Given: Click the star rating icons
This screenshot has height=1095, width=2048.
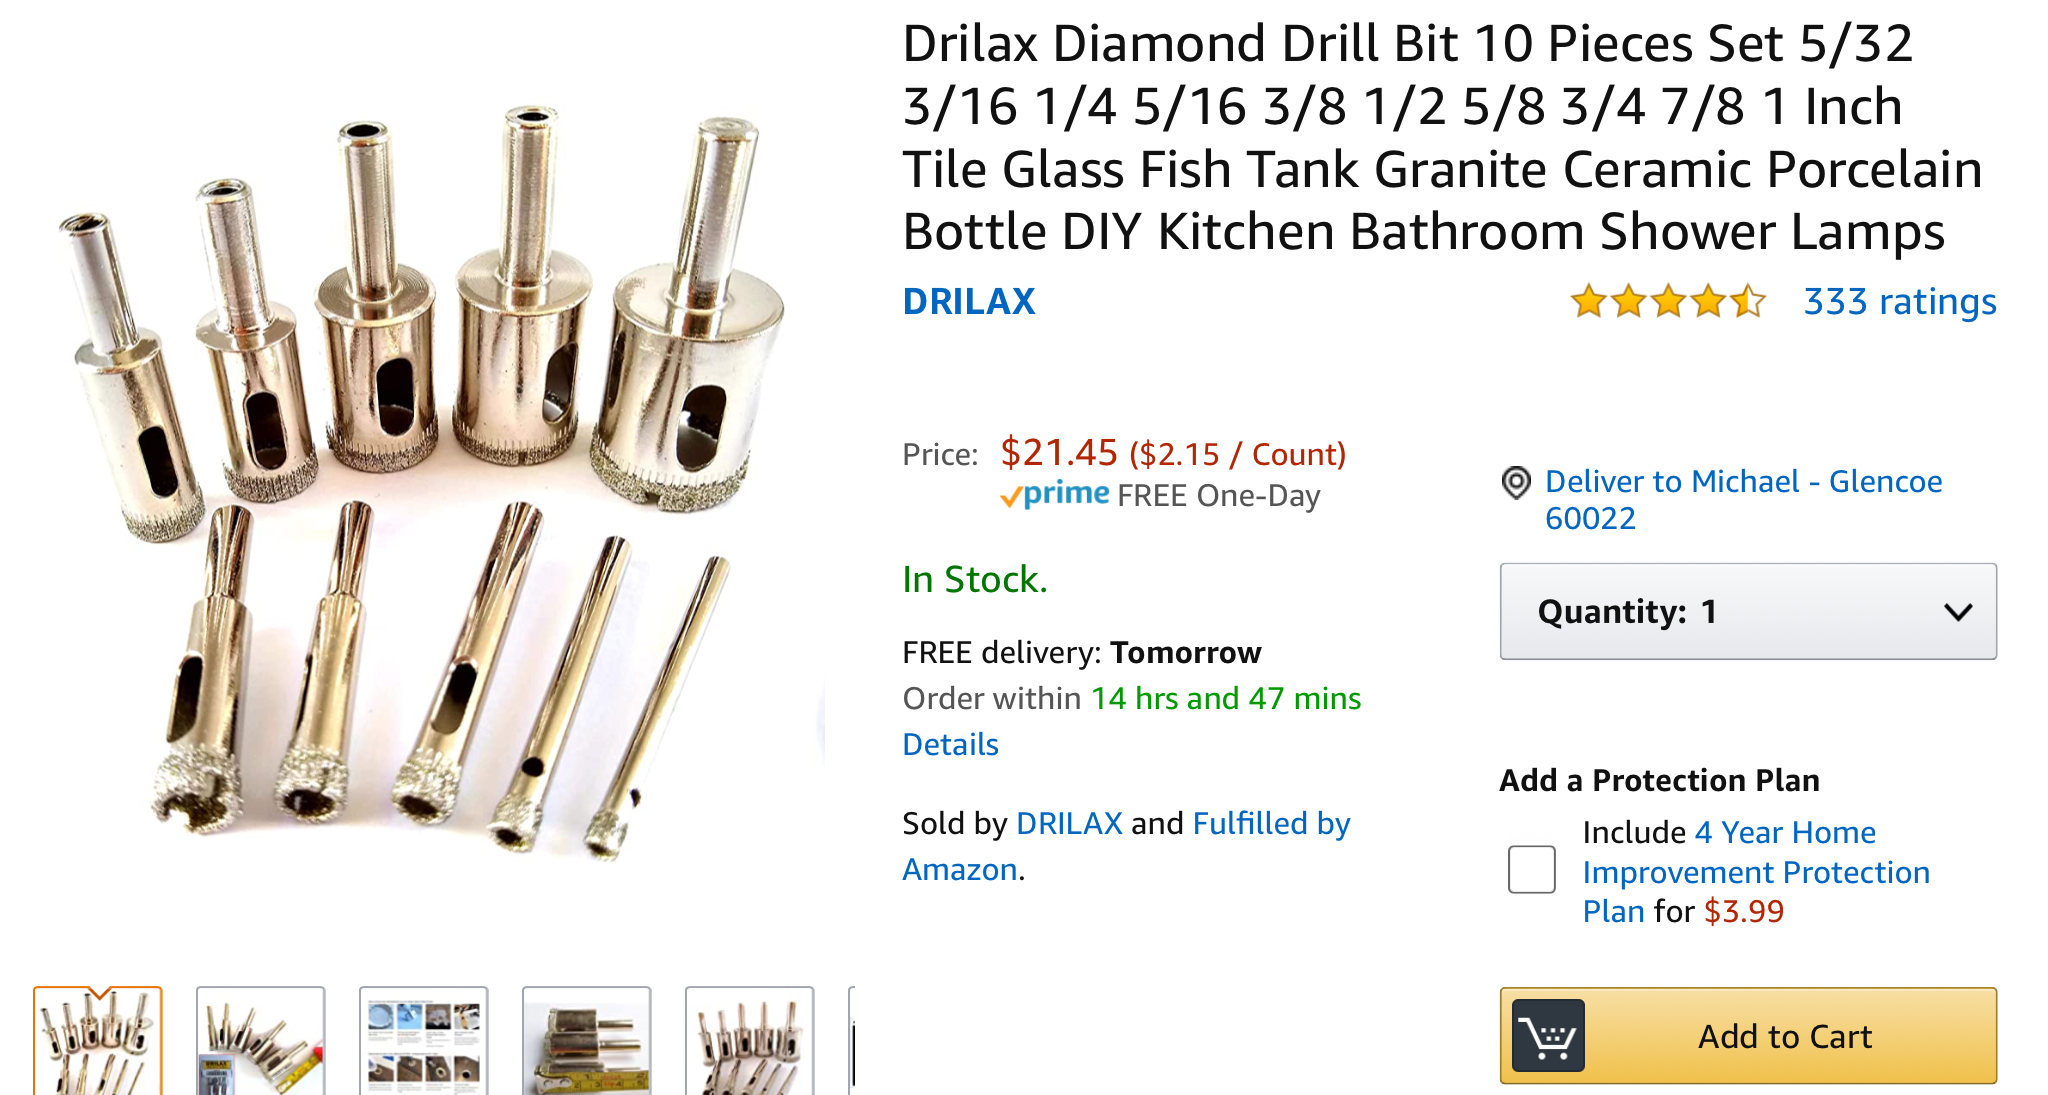Looking at the screenshot, I should click(x=1668, y=301).
